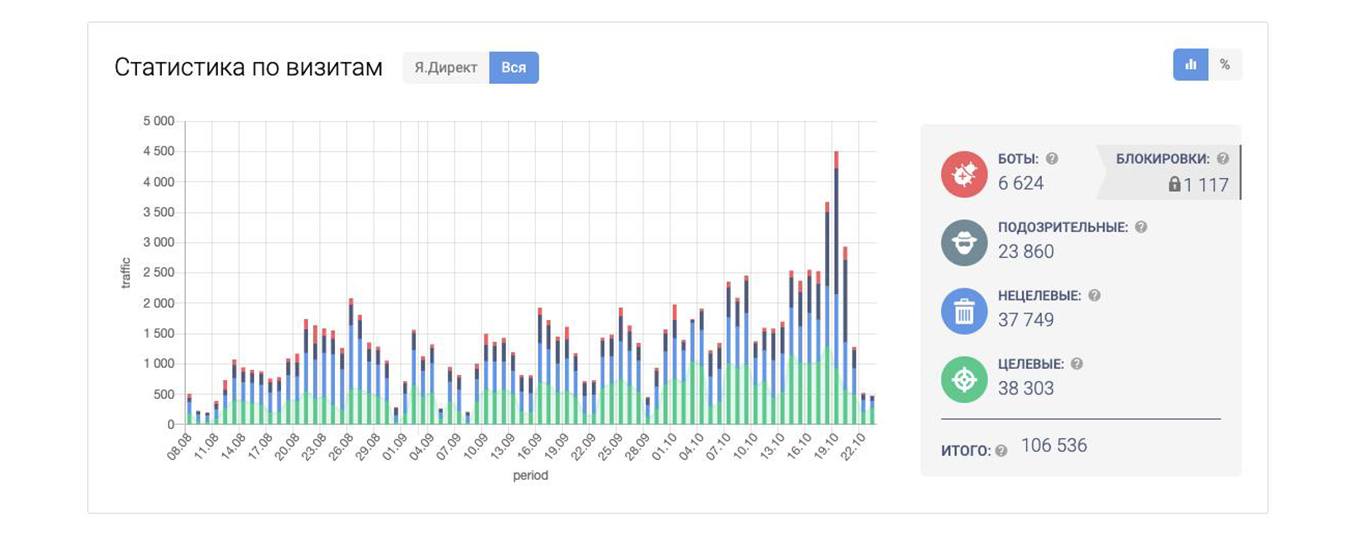Click the lock icon beside 1 117
The image size is (1360, 536).
[x=1174, y=185]
